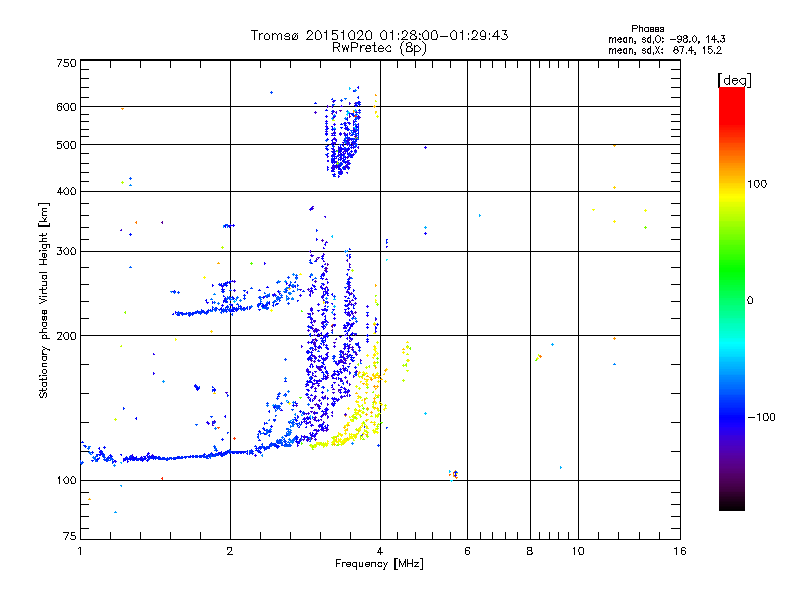Click the colorbar tick label '-100'
This screenshot has height=600, width=800.
pos(761,417)
